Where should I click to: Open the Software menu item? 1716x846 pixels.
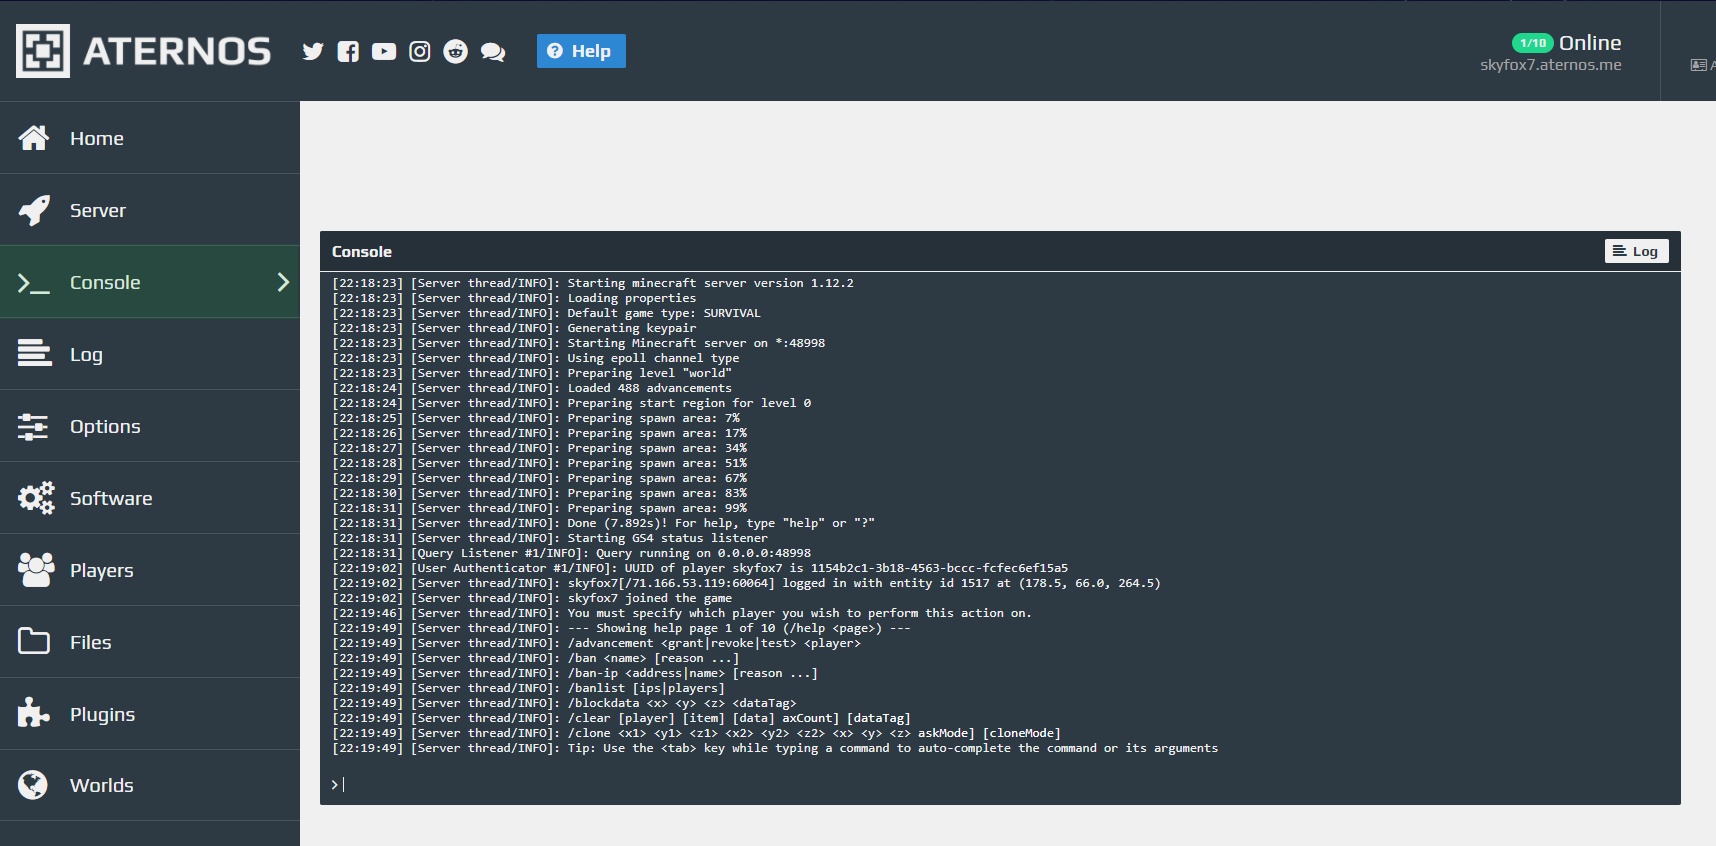coord(150,498)
